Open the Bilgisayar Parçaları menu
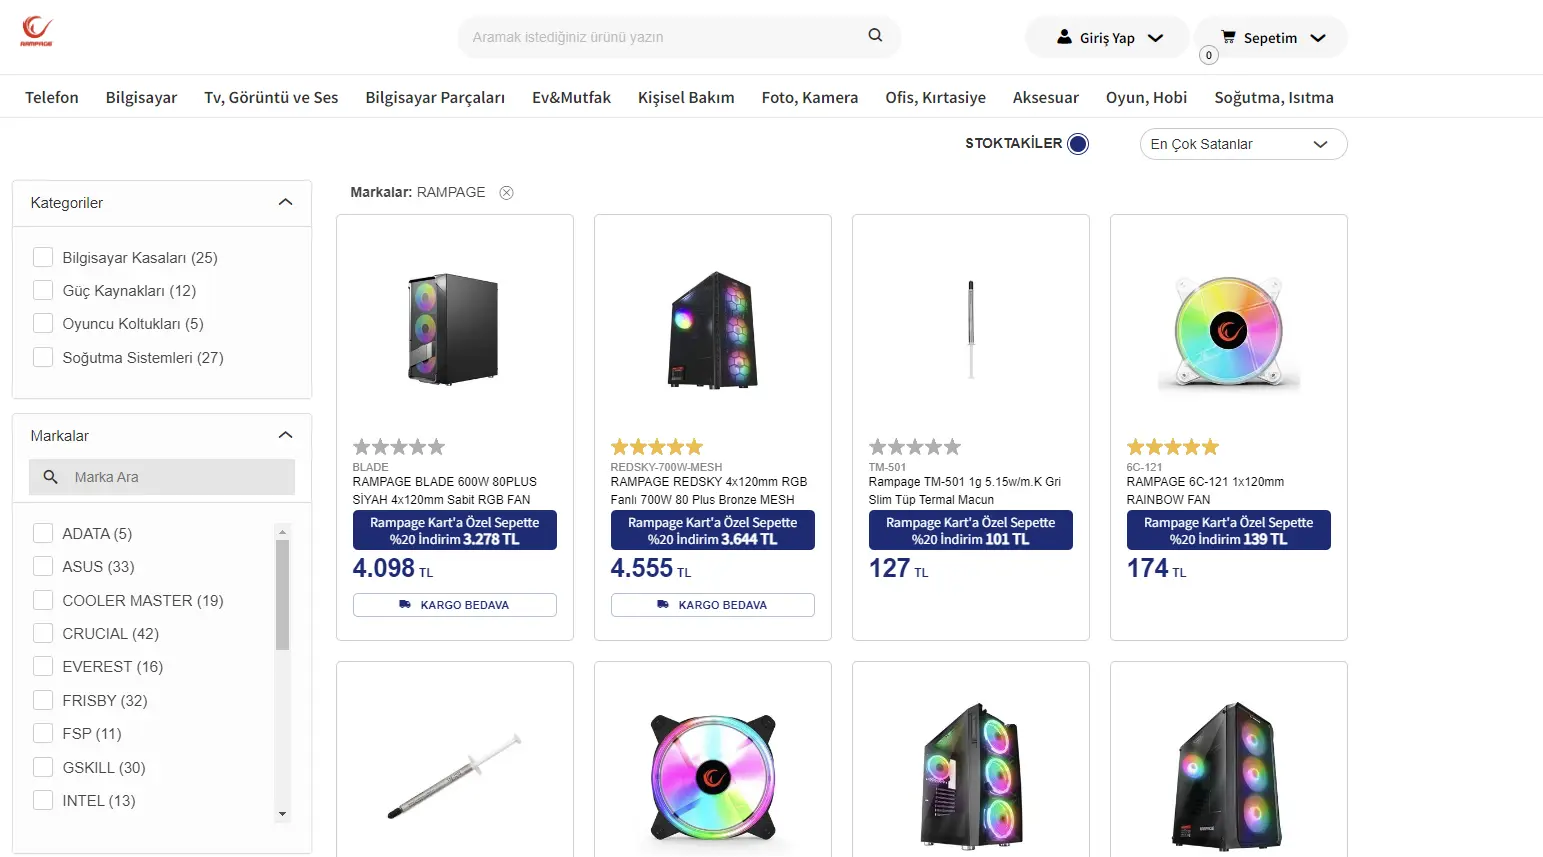 pos(435,97)
